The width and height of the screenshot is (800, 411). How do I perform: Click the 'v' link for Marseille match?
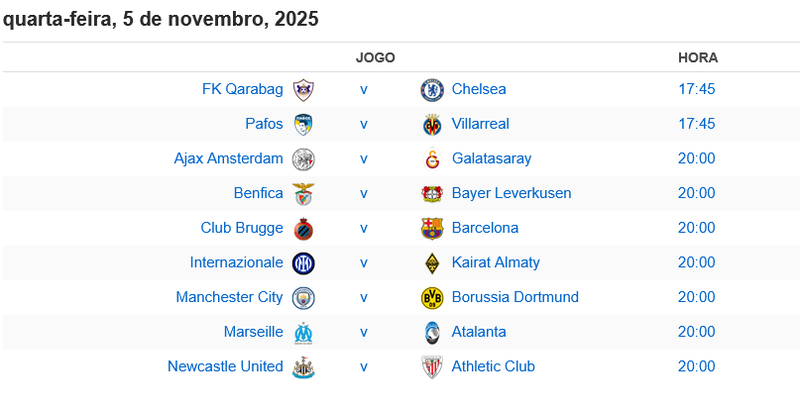click(364, 332)
